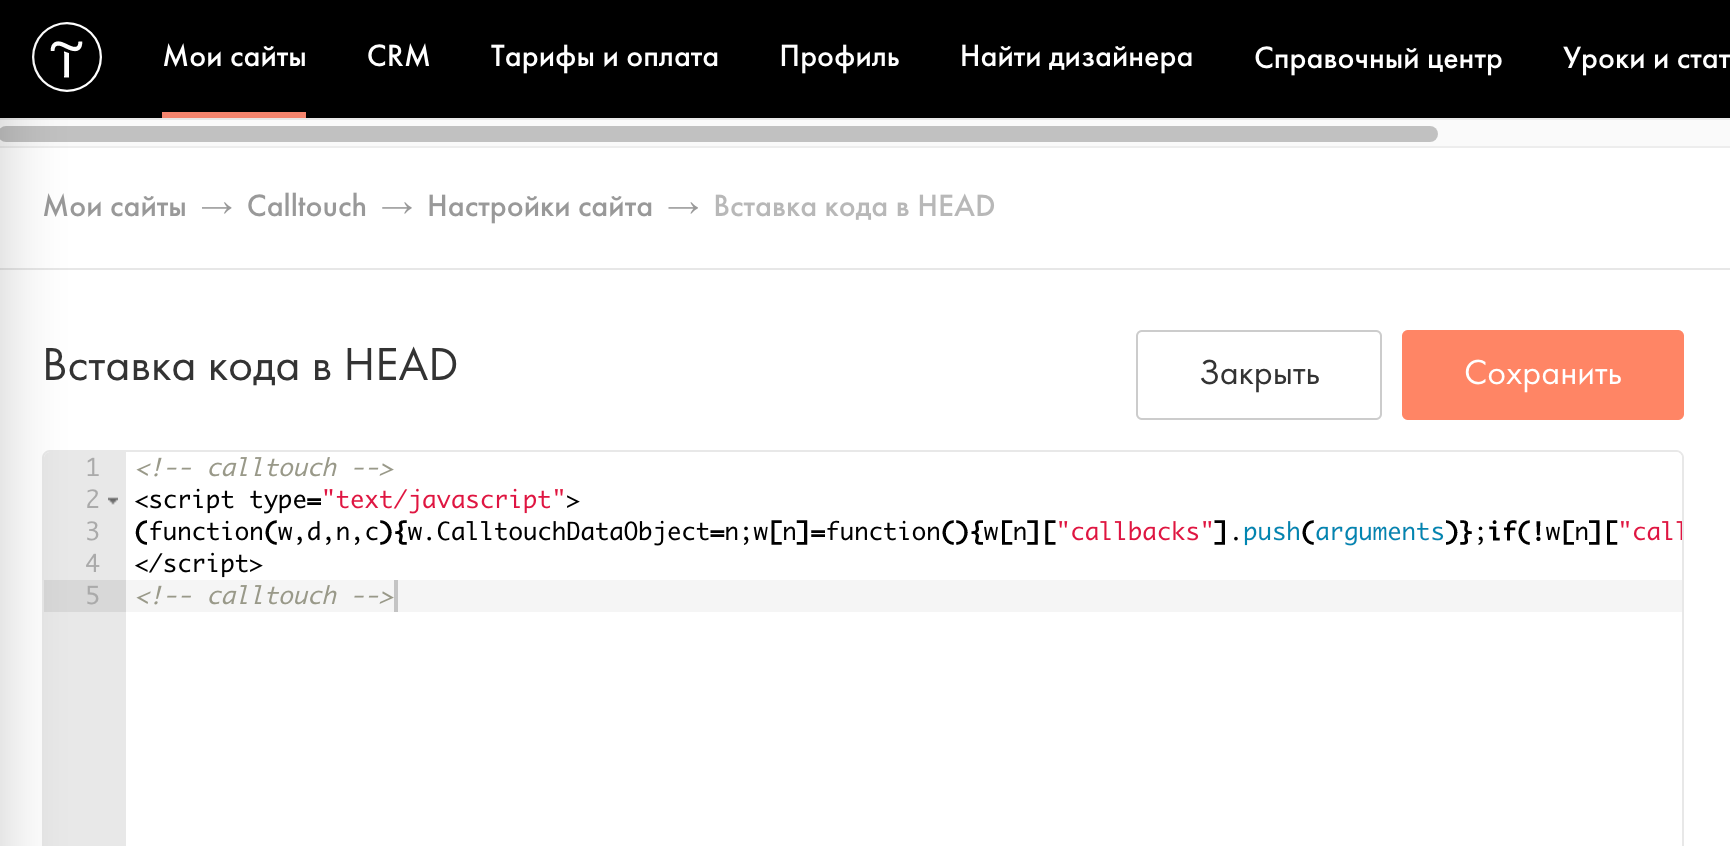The height and width of the screenshot is (846, 1730).
Task: Click the horizontal scrollbar under the navigation
Action: [718, 134]
